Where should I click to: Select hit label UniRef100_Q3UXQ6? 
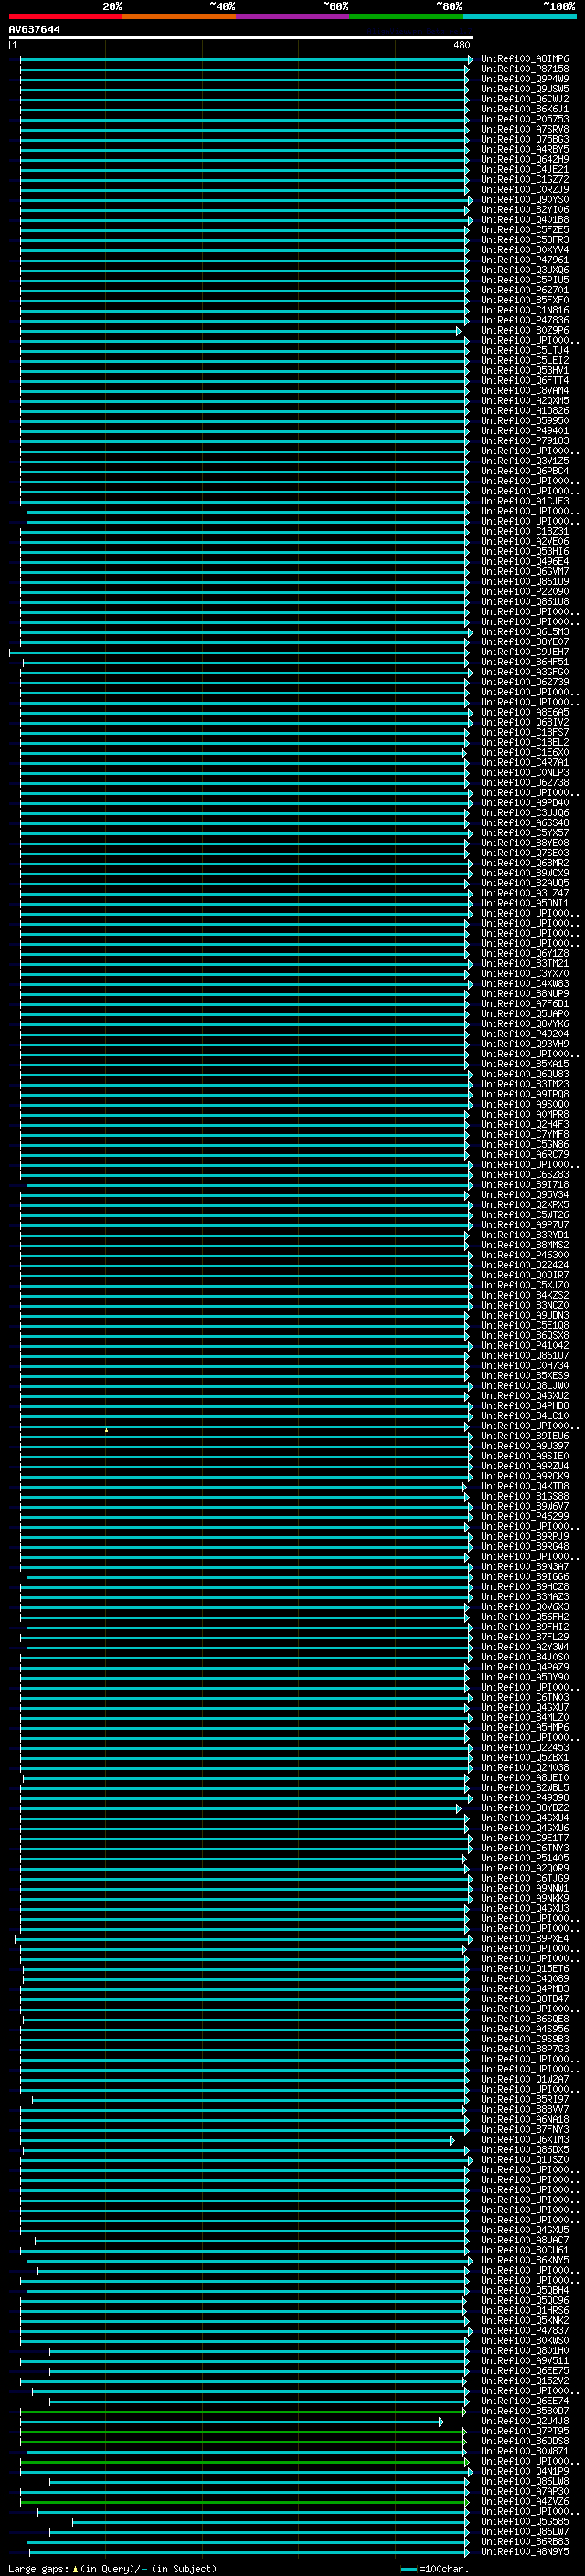tap(524, 270)
